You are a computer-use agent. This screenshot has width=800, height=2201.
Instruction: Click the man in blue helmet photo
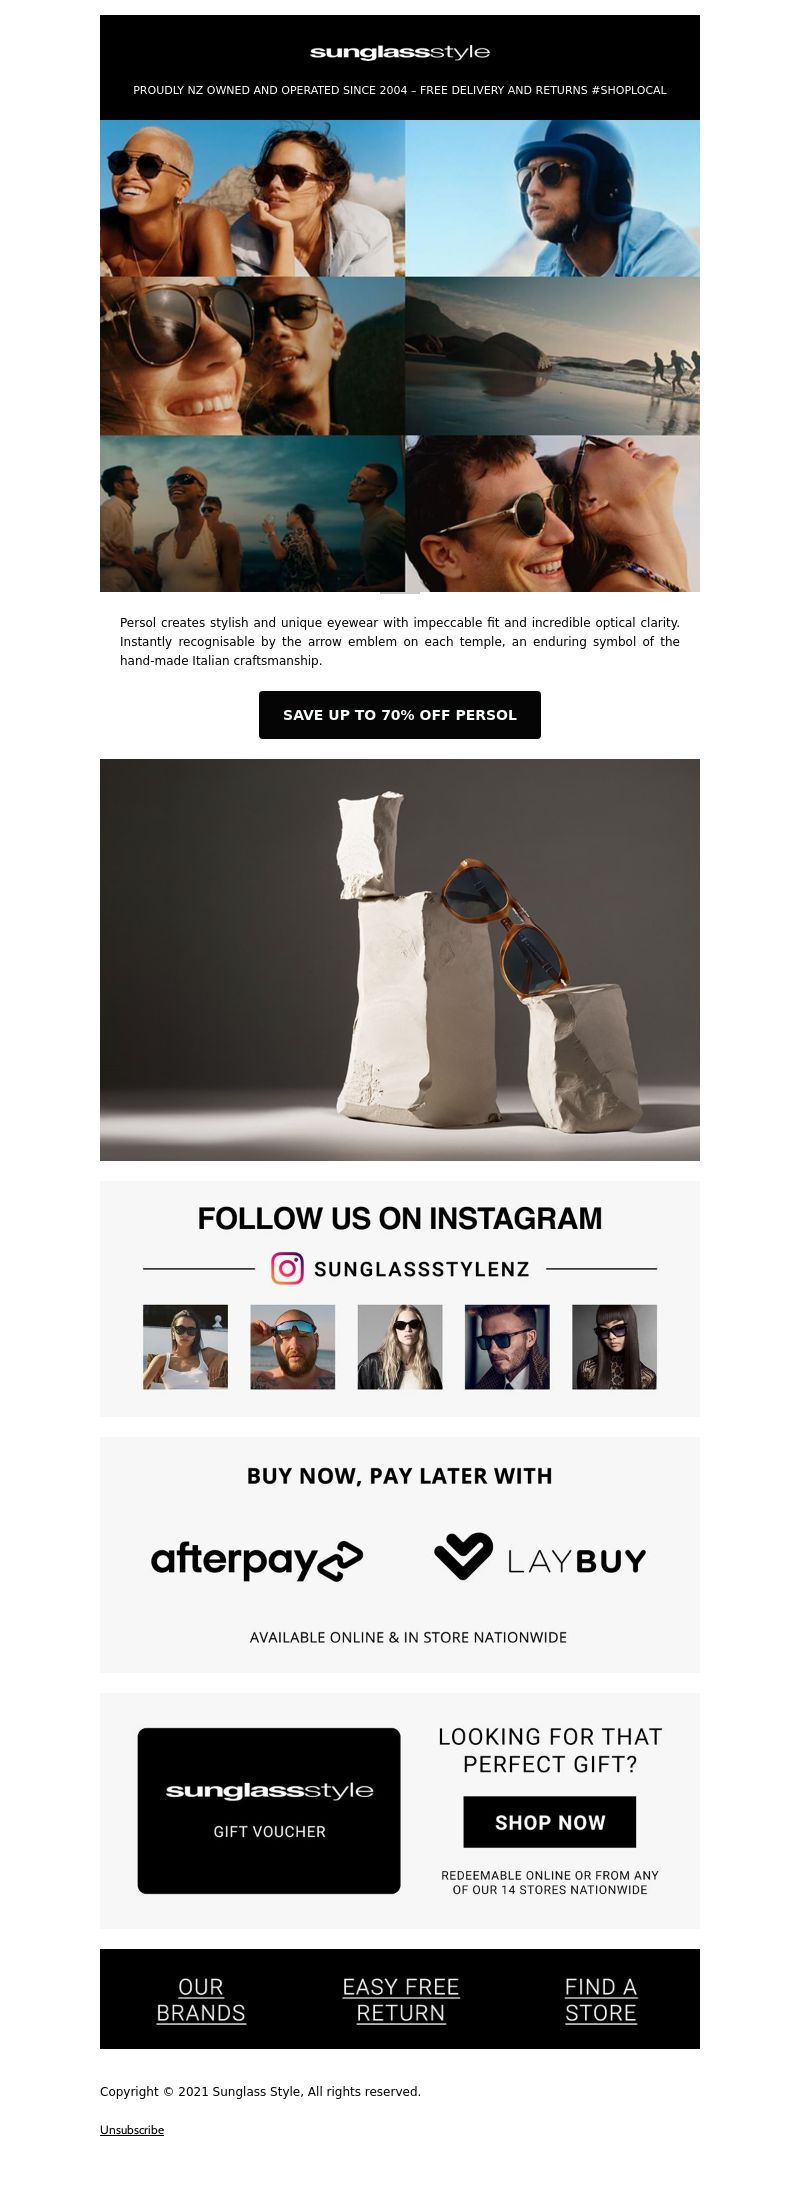point(553,199)
